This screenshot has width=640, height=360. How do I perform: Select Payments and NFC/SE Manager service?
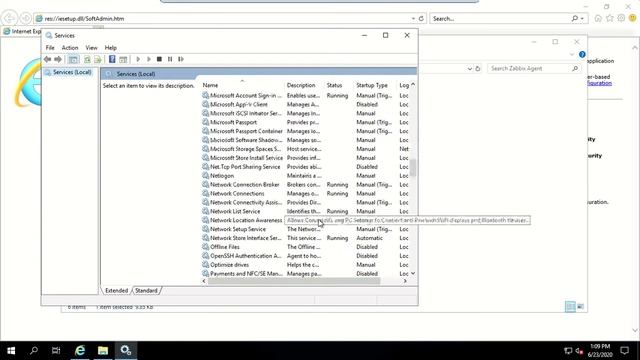[305, 274]
